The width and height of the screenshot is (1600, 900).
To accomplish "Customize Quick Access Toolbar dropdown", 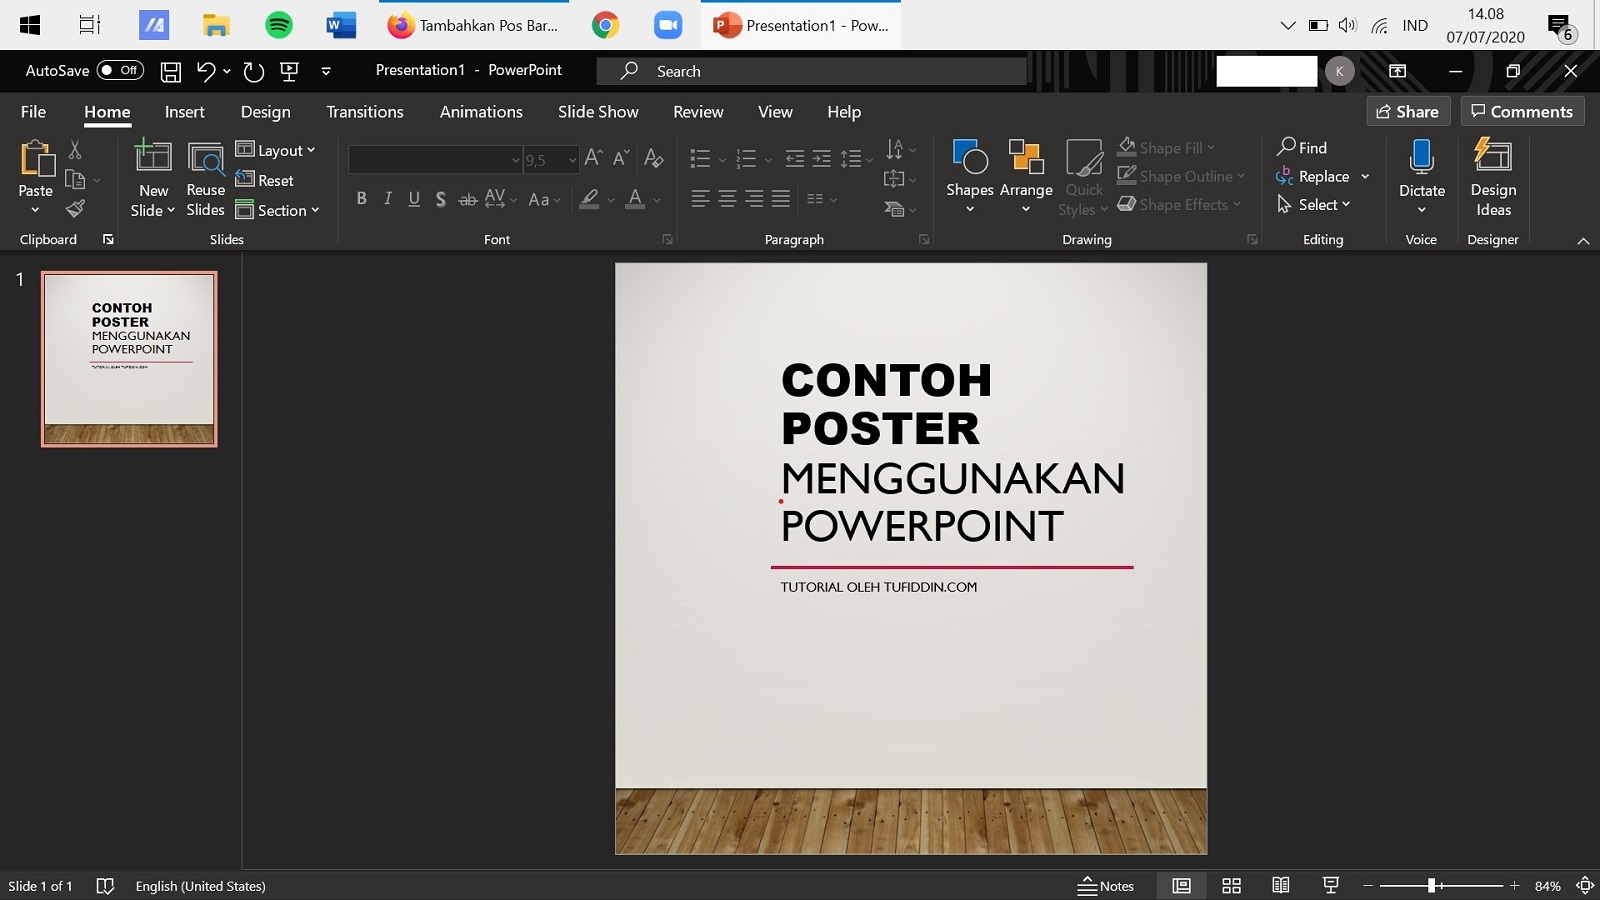I will pyautogui.click(x=326, y=71).
